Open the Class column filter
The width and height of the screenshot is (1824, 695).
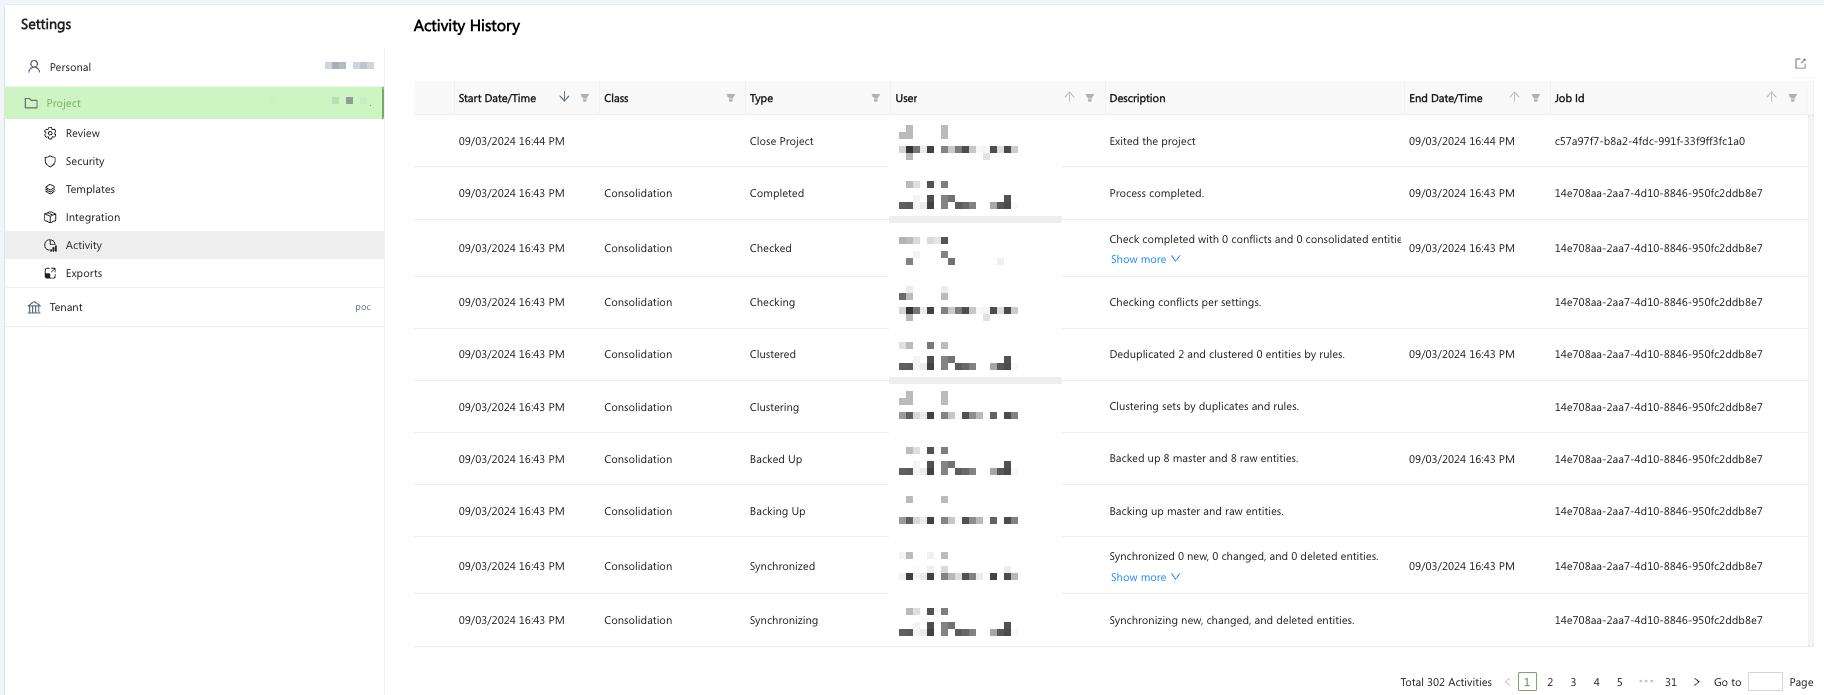730,98
